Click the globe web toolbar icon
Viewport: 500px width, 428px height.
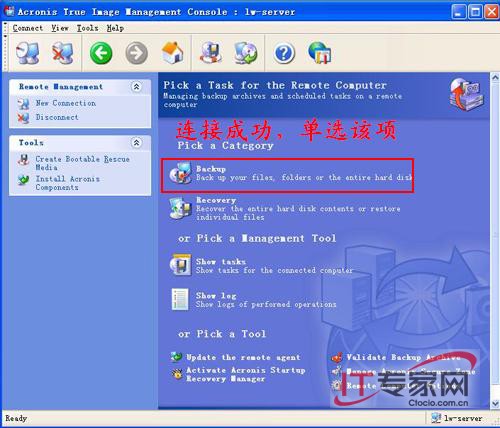(320, 53)
